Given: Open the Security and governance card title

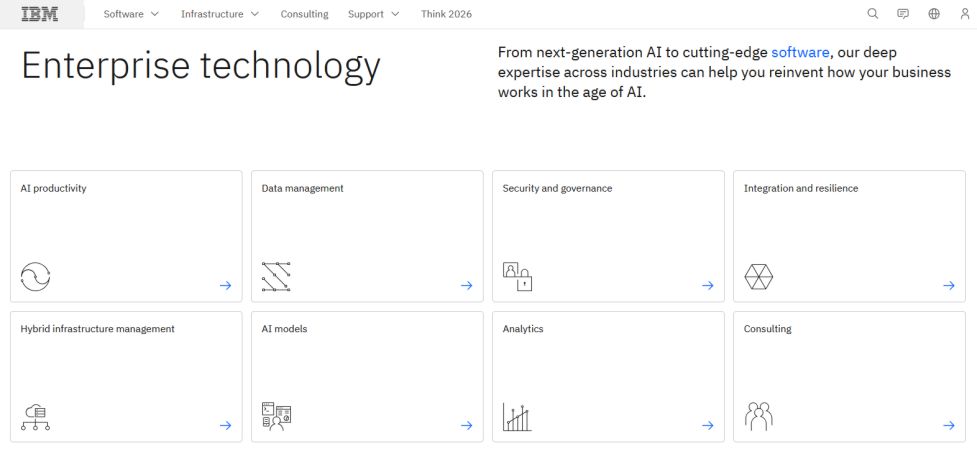Looking at the screenshot, I should click(557, 188).
